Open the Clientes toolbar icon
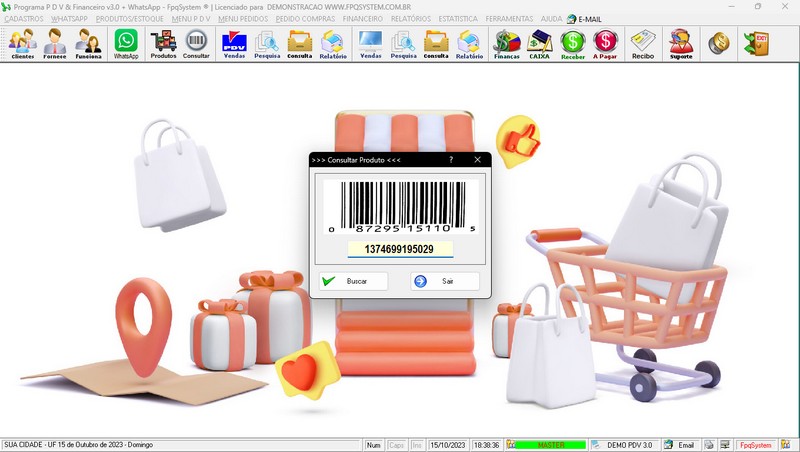Viewport: 800px width, 452px height. [x=22, y=44]
